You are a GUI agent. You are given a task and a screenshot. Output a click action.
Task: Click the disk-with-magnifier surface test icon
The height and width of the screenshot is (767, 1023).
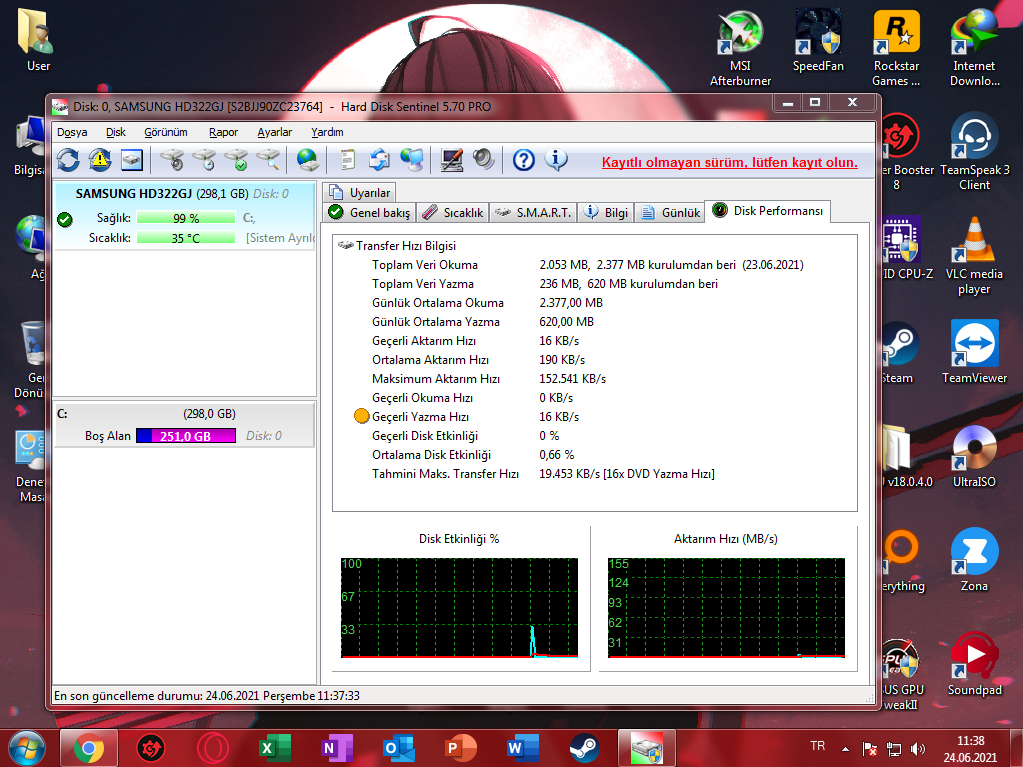[268, 160]
